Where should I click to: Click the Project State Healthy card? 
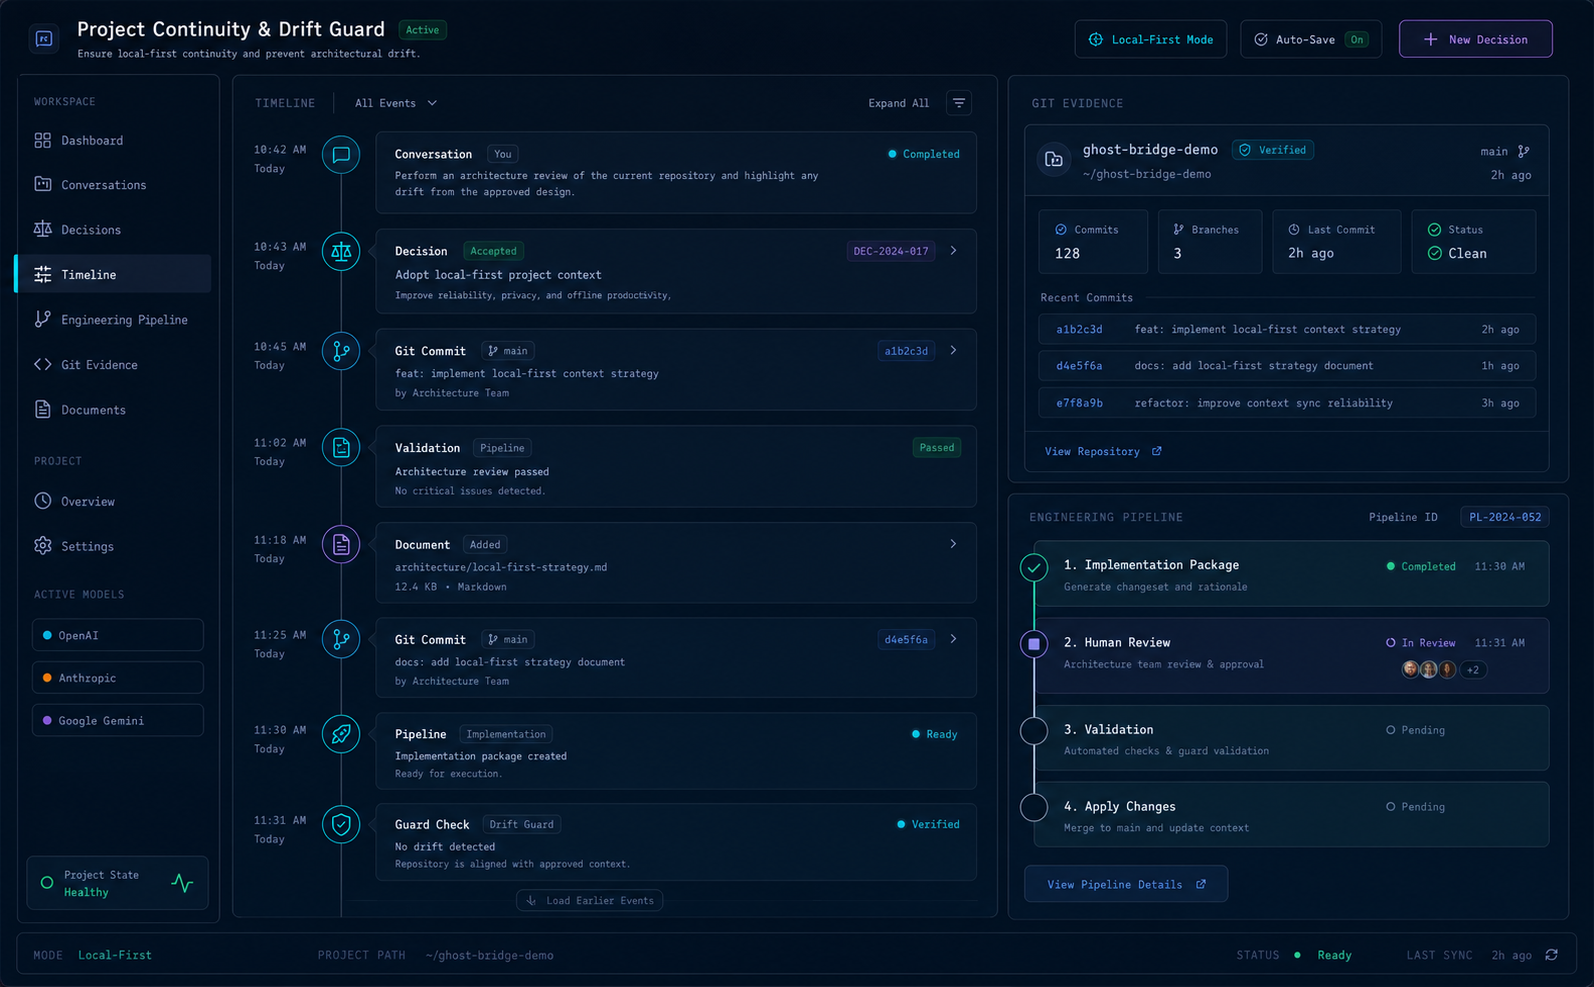(118, 883)
